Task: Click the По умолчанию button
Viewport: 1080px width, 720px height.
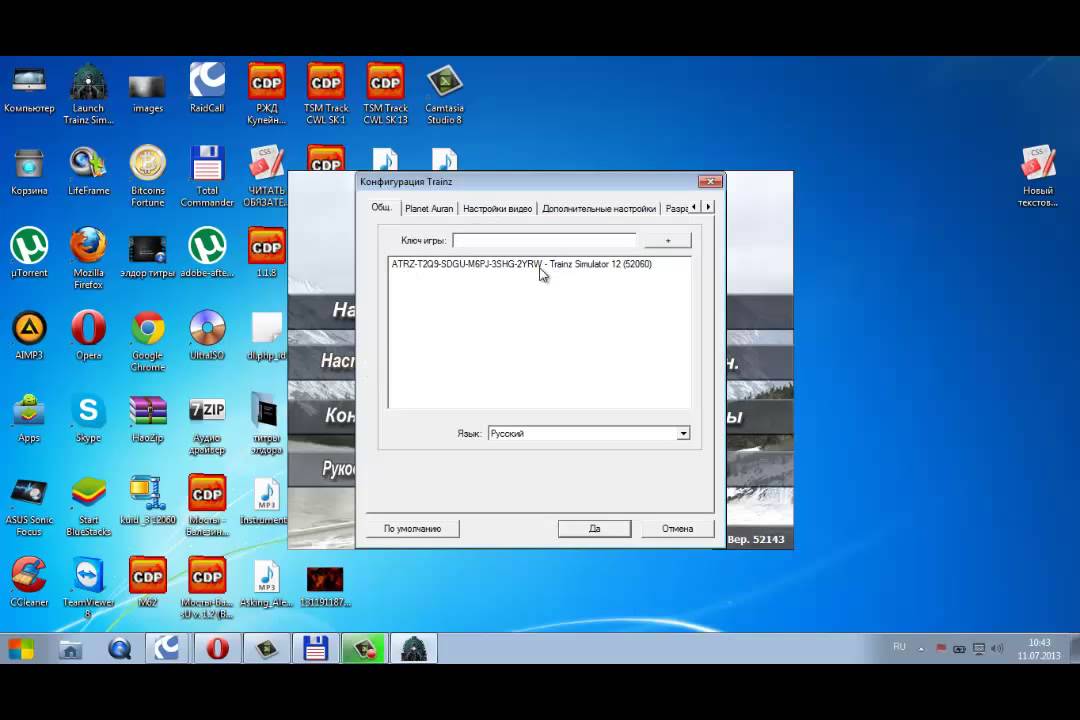Action: (x=413, y=528)
